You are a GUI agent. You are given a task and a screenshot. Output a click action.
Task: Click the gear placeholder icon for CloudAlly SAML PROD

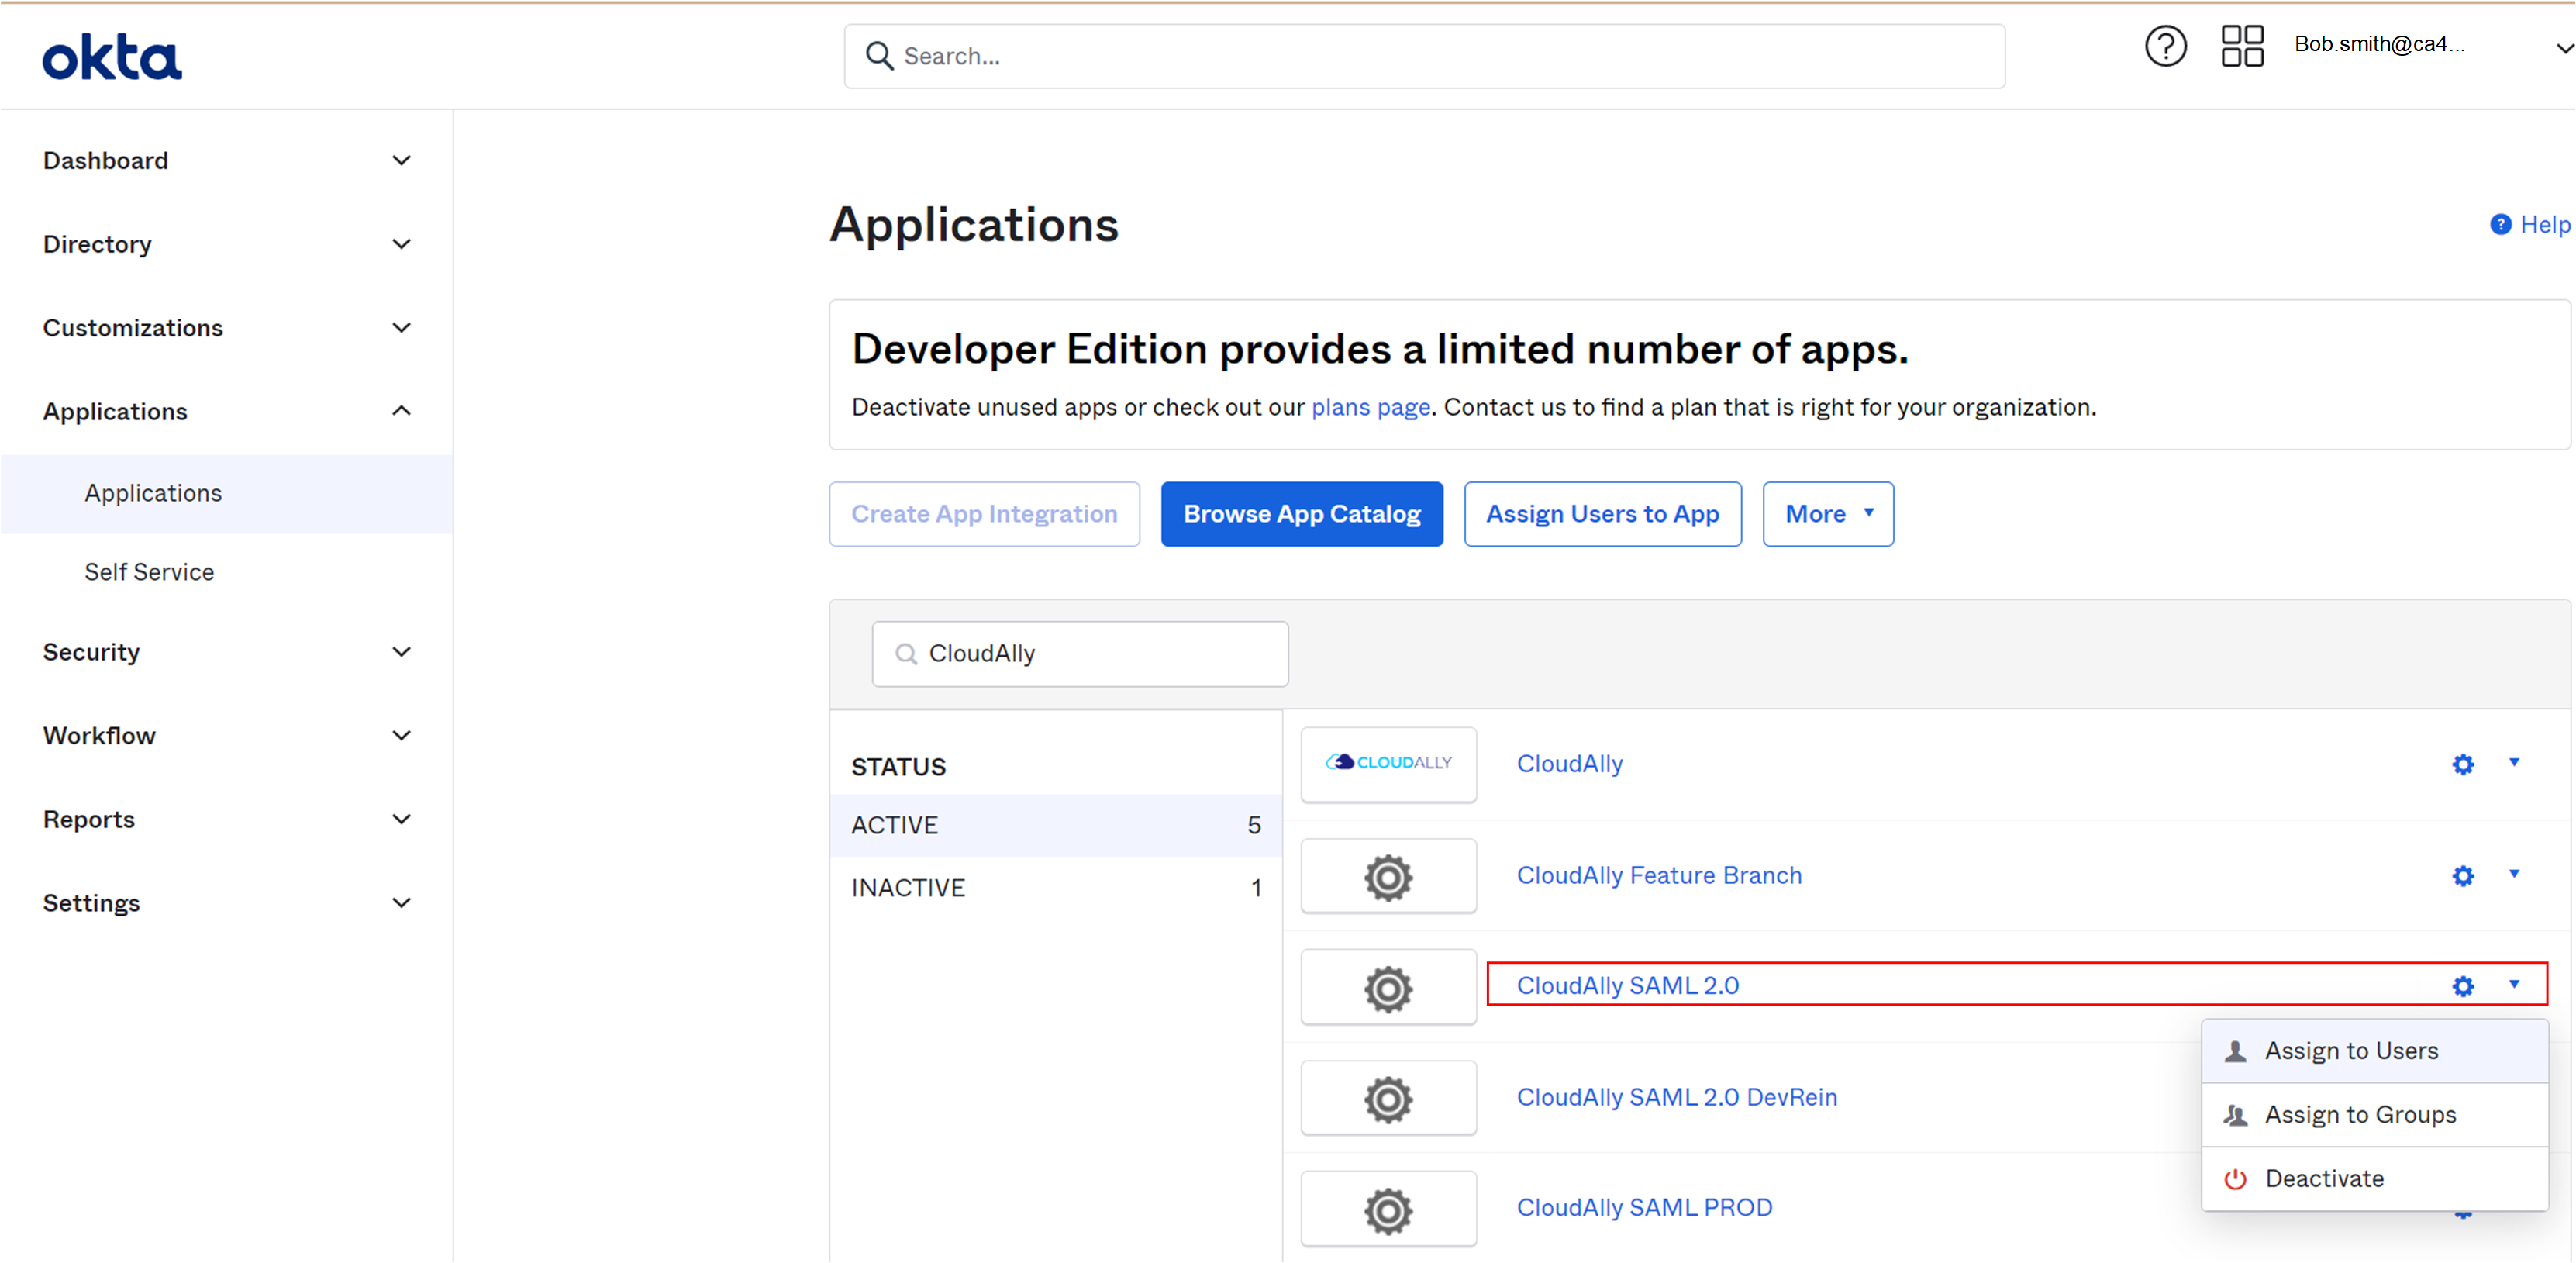pos(1388,1208)
